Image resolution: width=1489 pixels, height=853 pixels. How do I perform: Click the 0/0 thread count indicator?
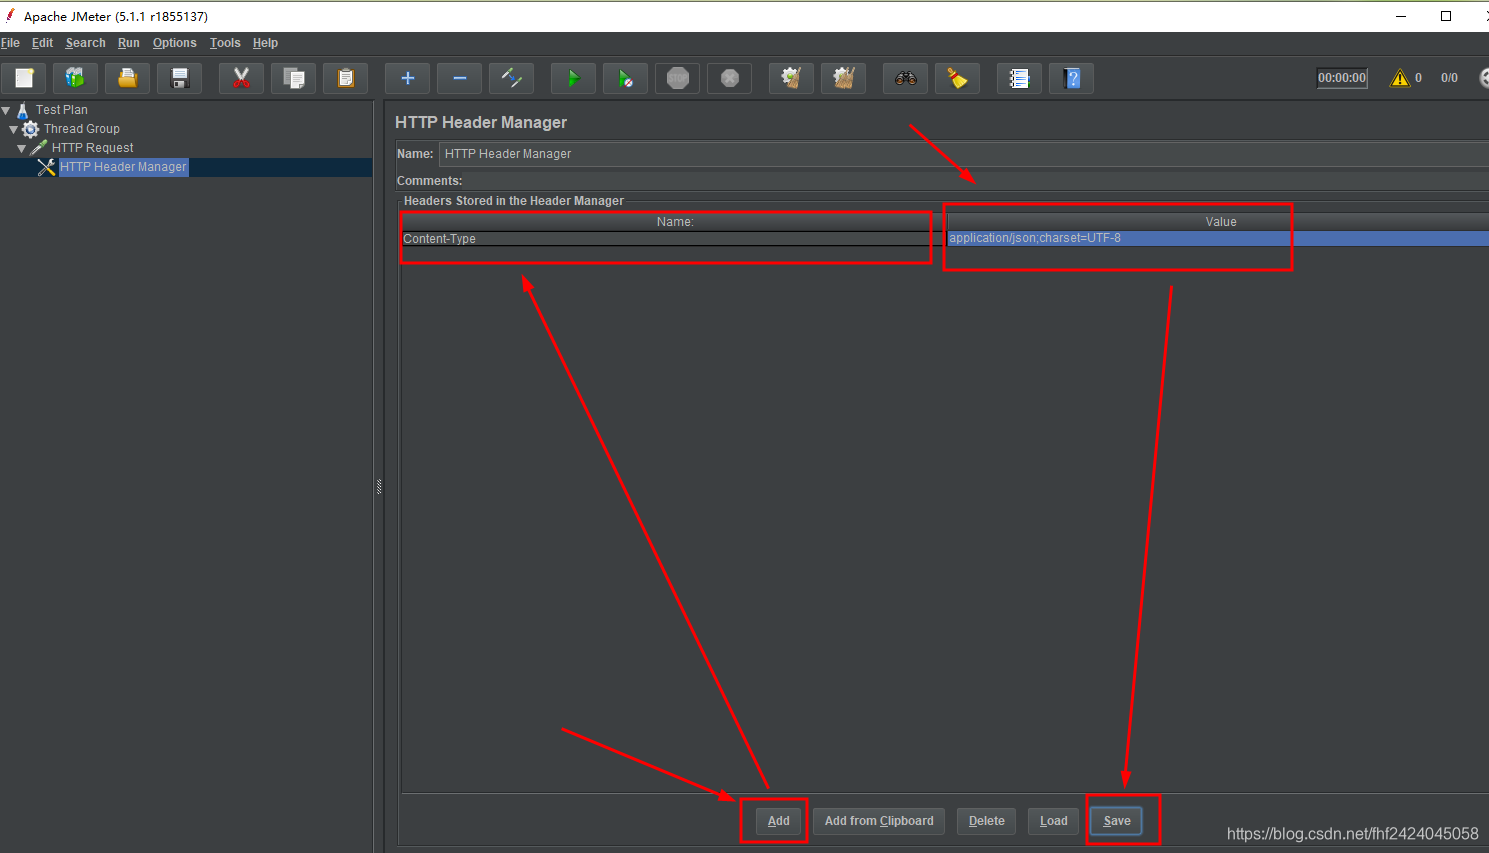(1449, 78)
